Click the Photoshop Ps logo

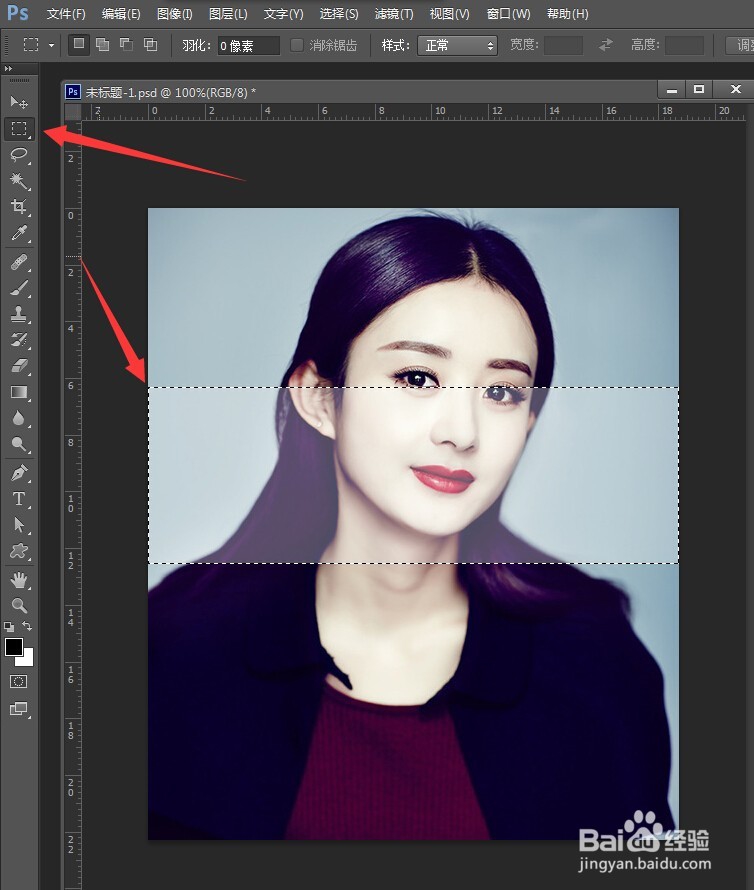coord(18,12)
